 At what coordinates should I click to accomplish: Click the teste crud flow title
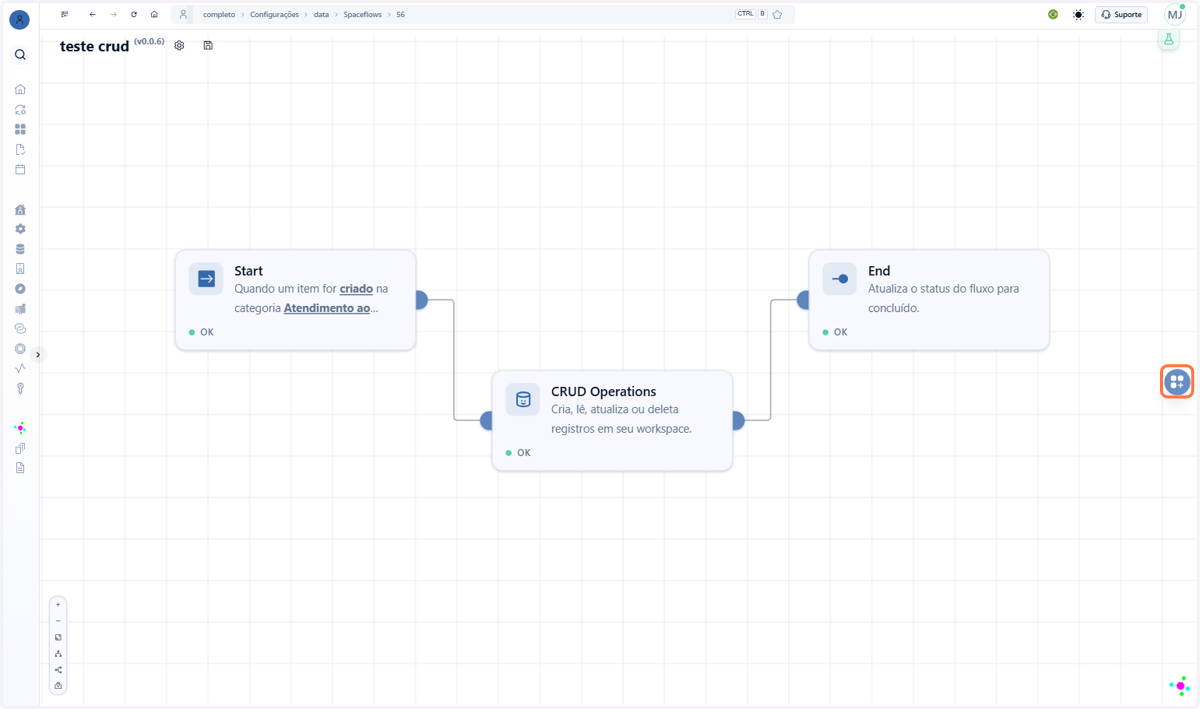pyautogui.click(x=94, y=47)
